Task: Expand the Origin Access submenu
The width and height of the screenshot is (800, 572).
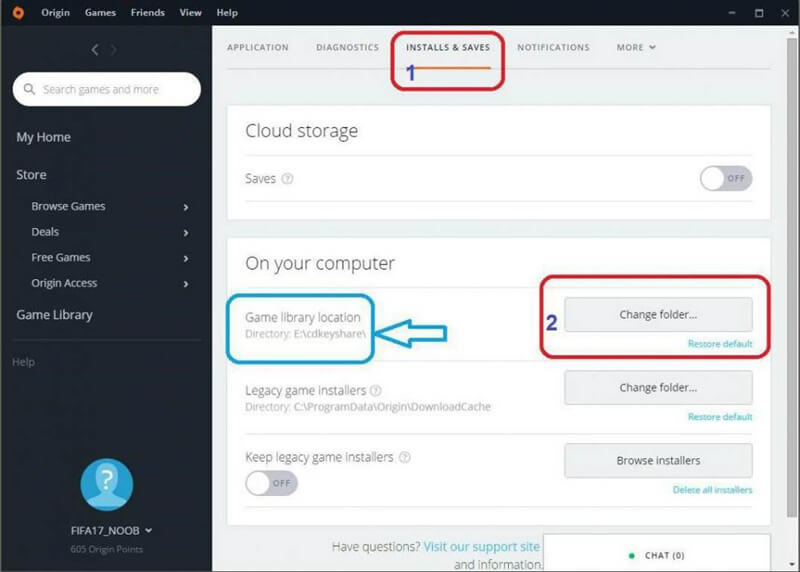Action: 186,284
